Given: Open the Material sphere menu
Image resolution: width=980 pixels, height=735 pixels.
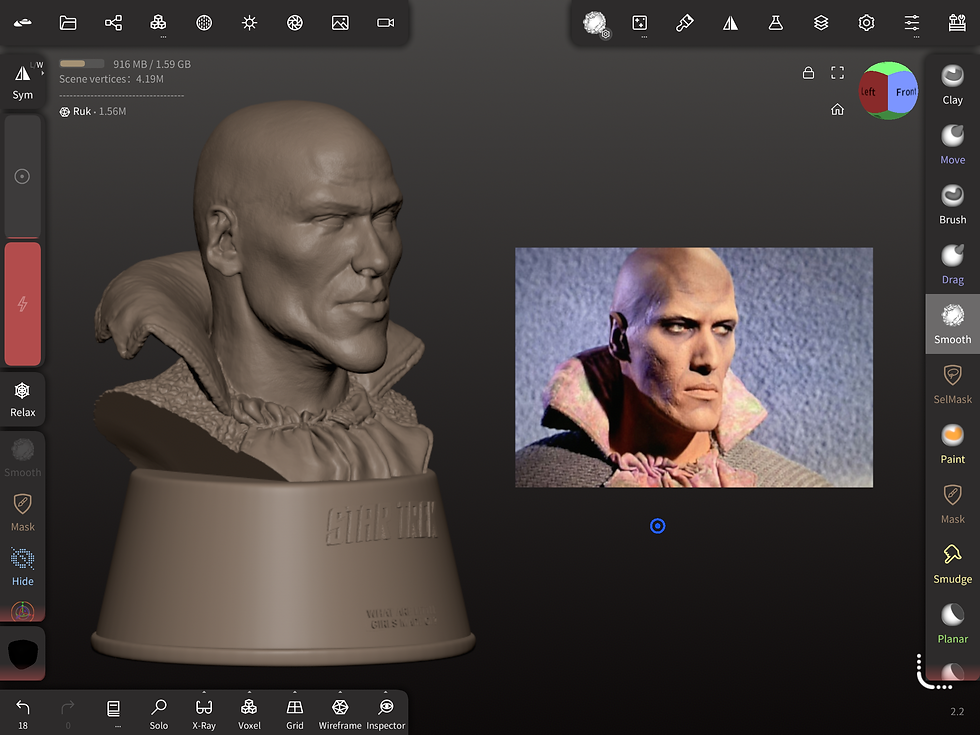Looking at the screenshot, I should (x=204, y=23).
